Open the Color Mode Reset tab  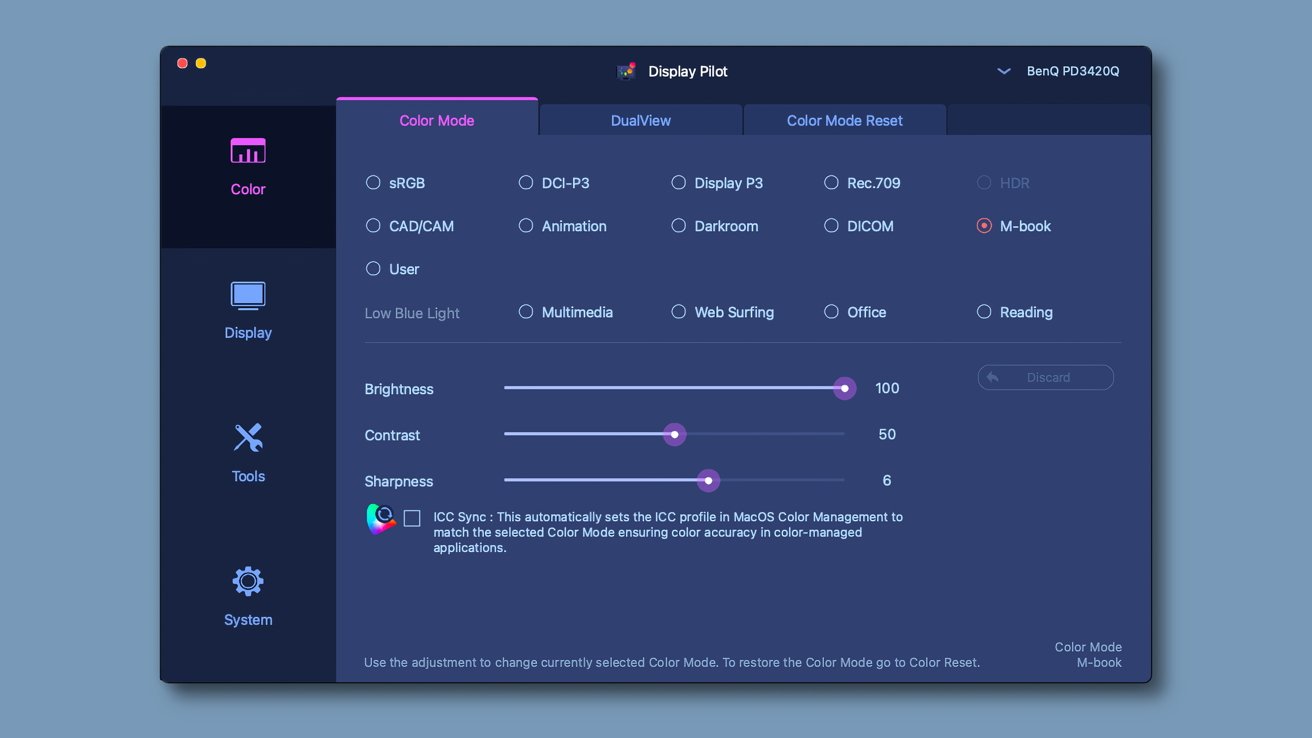(845, 120)
